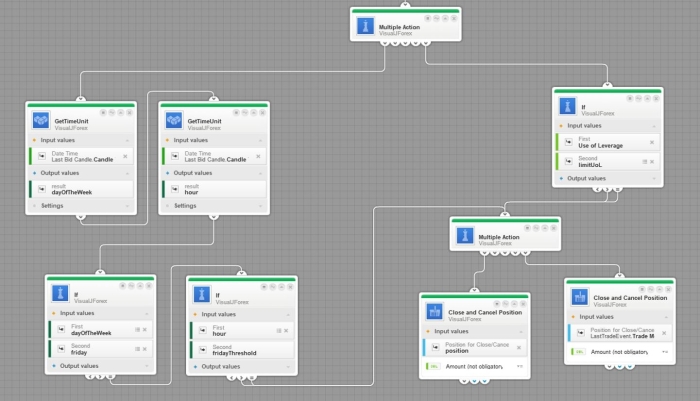This screenshot has width=700, height=401.
Task: Click the pawn icon of the lower Multiple Action block
Action: pyautogui.click(x=465, y=235)
